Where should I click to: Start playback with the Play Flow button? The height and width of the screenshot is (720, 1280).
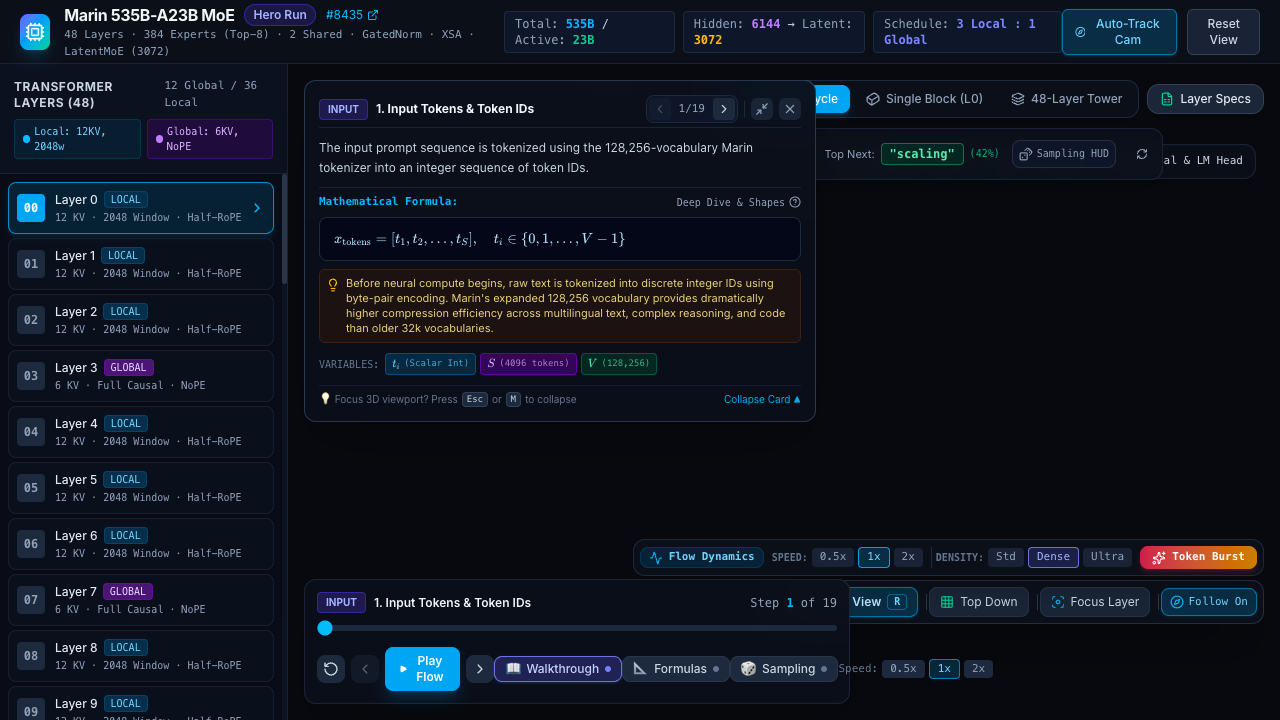click(422, 669)
